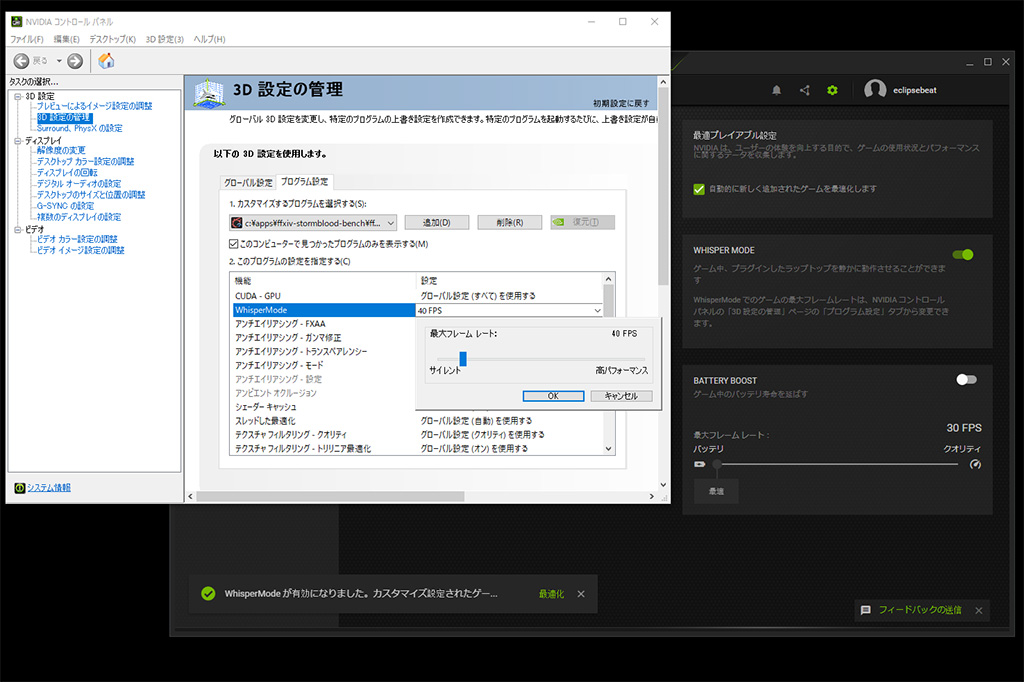Screen dimensions: 1024x682
Task: Open the program selection dropdown
Action: point(390,223)
